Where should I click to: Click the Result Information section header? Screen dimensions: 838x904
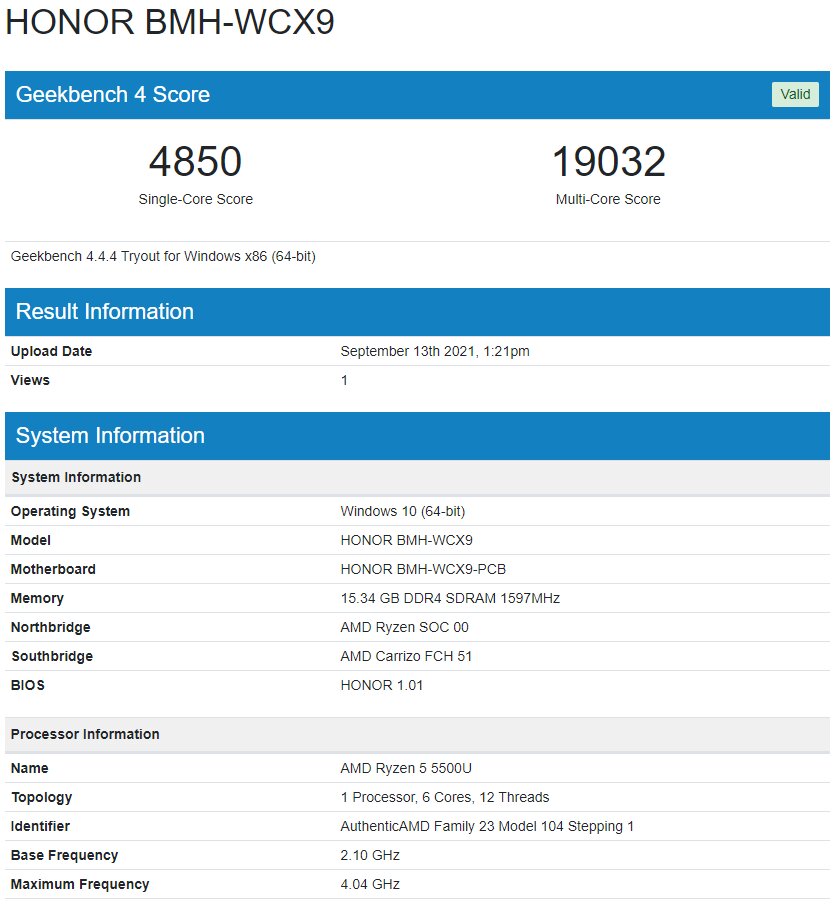coord(417,312)
